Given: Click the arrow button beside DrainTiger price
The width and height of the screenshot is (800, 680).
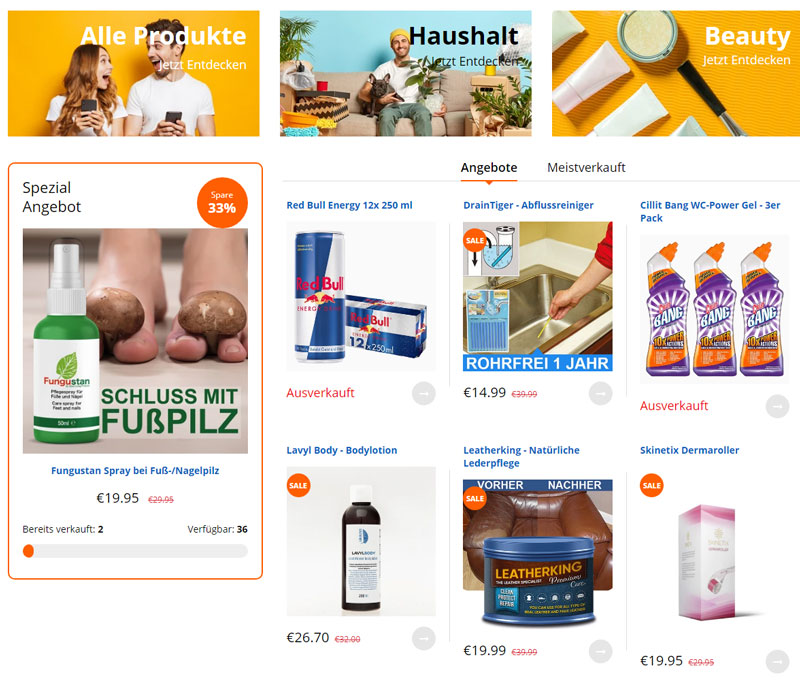Looking at the screenshot, I should point(601,393).
